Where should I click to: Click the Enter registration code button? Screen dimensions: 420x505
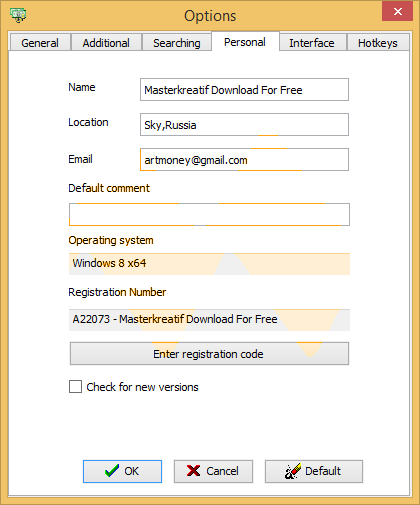pos(209,354)
